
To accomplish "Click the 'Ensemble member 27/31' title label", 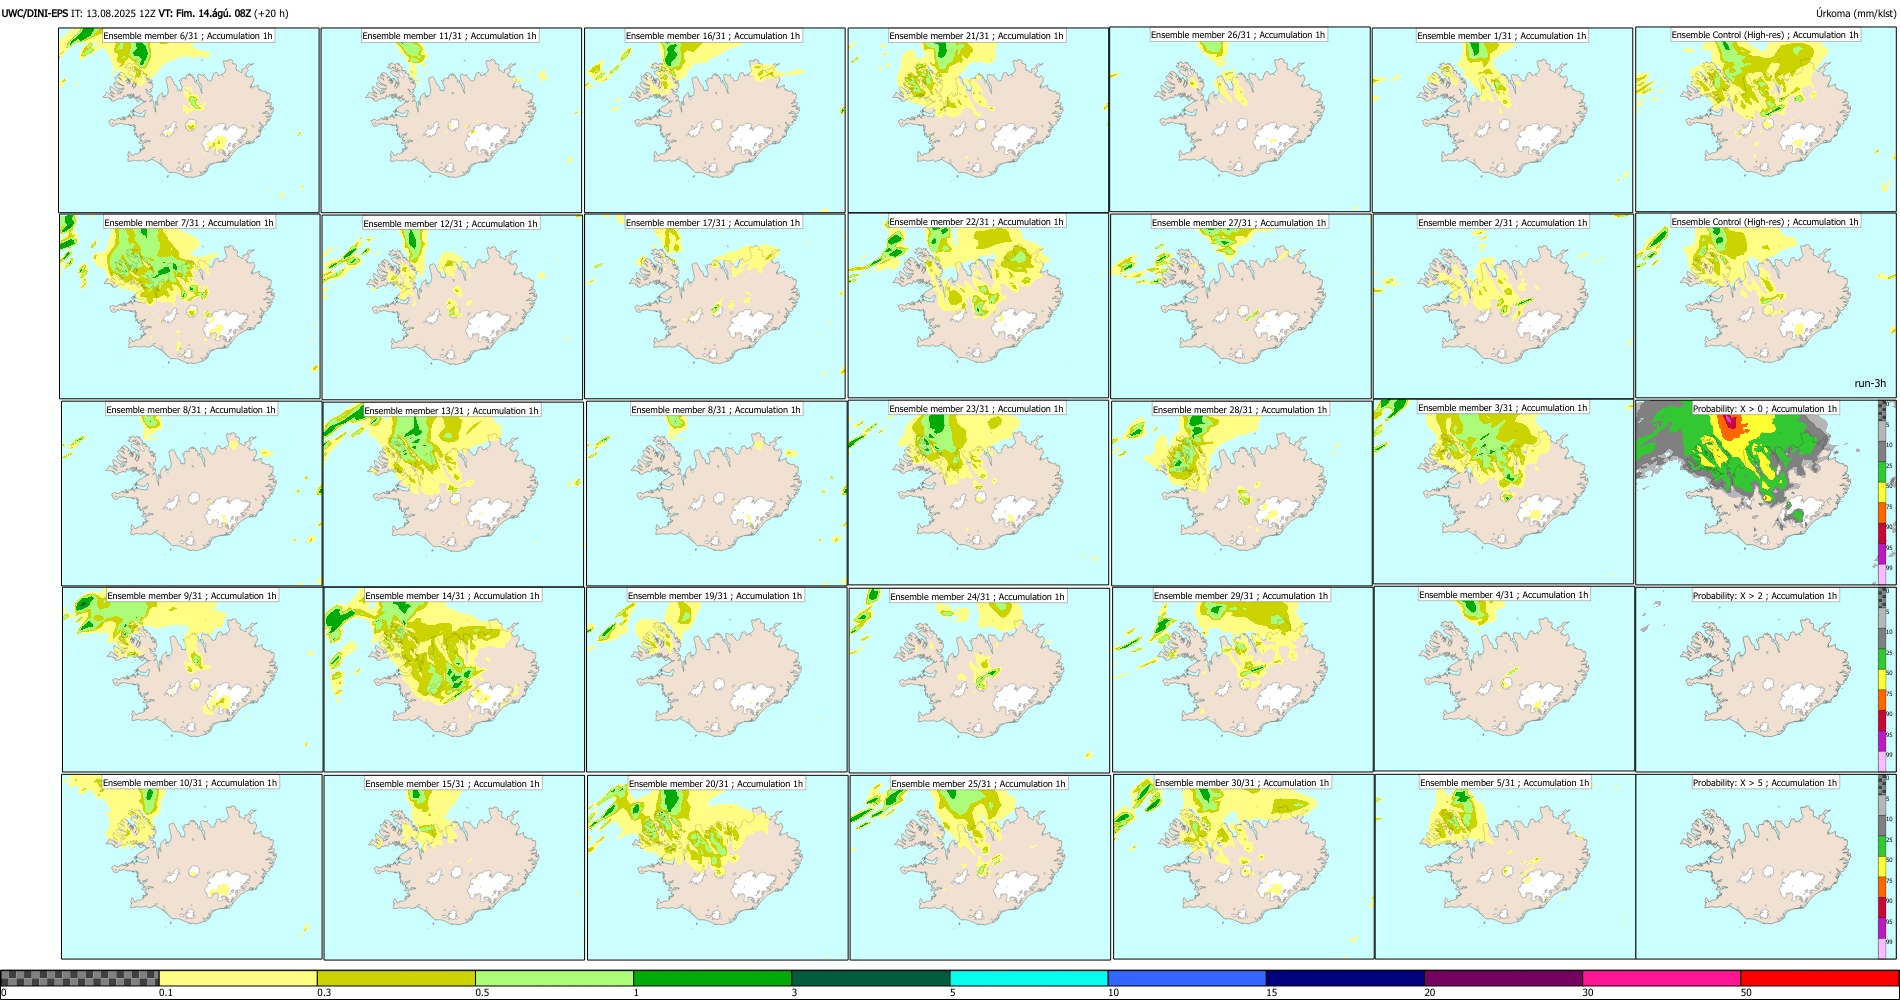I will (1239, 223).
